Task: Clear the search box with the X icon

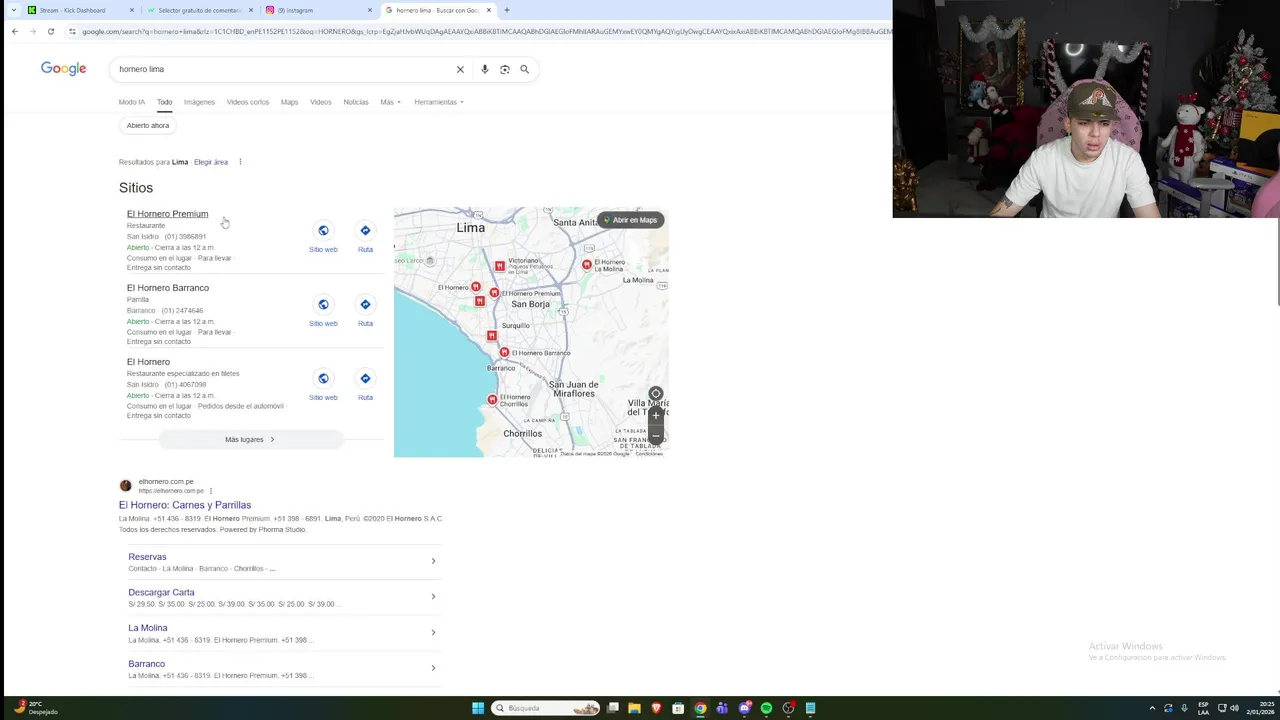Action: [460, 69]
